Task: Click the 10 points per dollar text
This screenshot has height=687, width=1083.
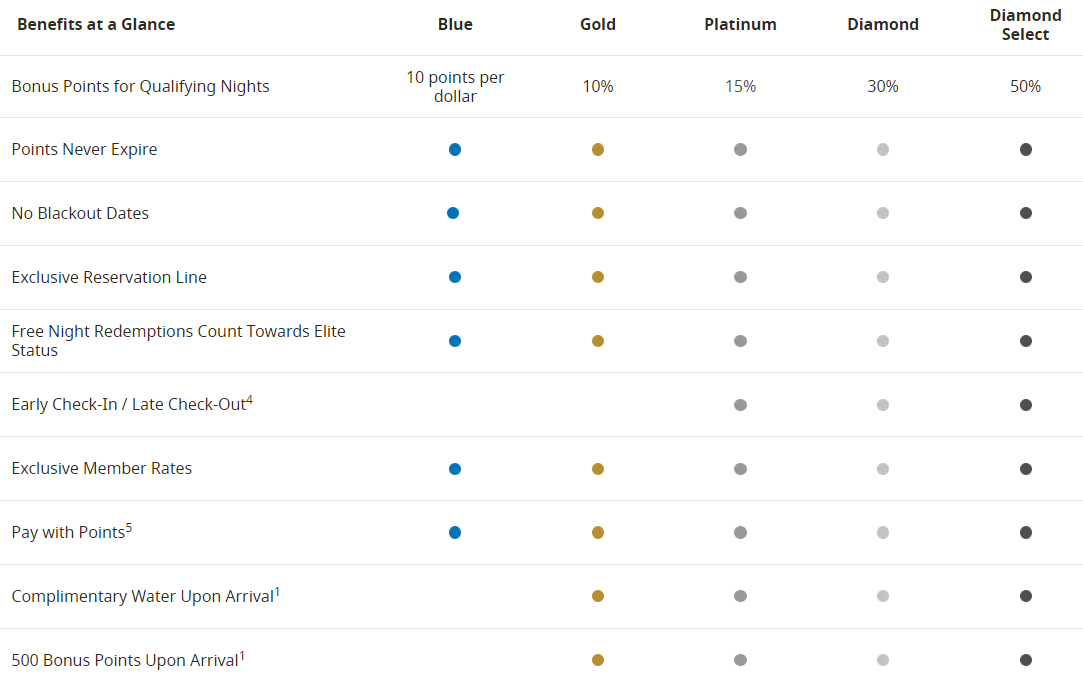Action: coord(455,86)
